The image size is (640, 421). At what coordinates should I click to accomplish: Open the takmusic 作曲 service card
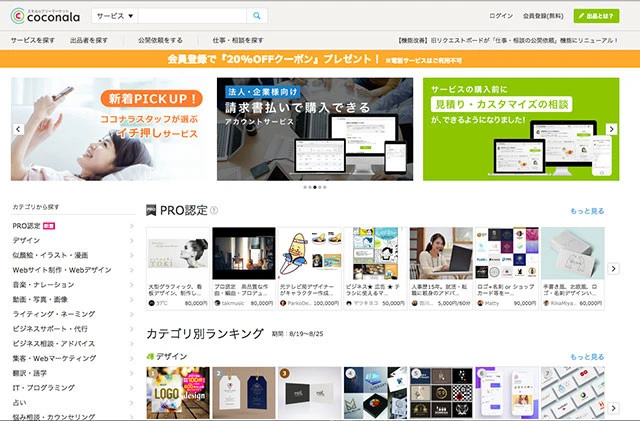tap(244, 268)
